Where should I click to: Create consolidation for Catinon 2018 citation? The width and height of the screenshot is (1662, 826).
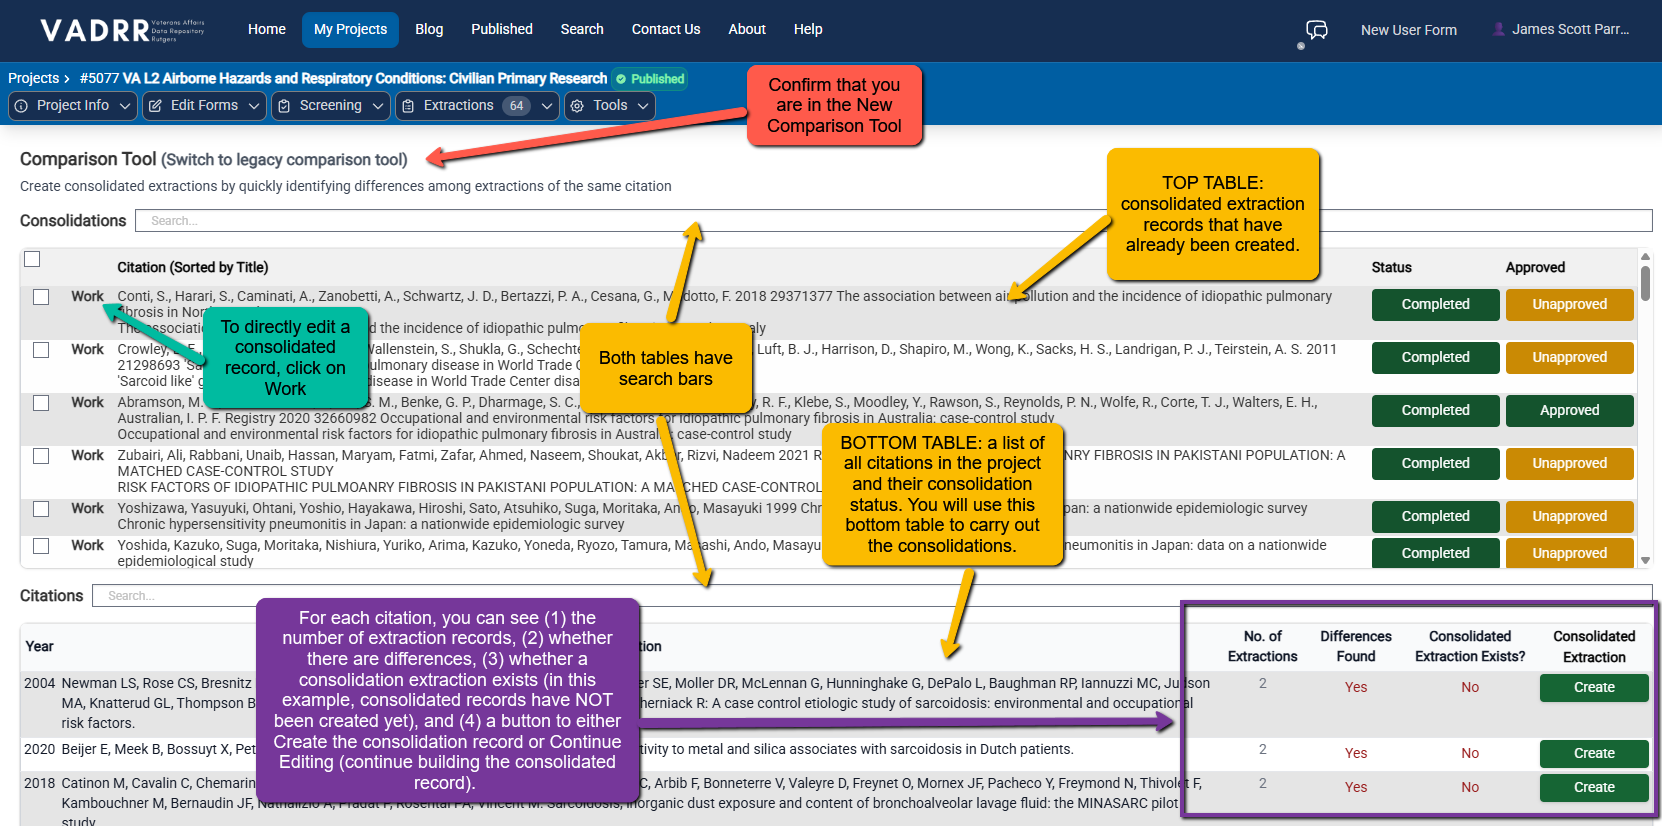coord(1594,788)
